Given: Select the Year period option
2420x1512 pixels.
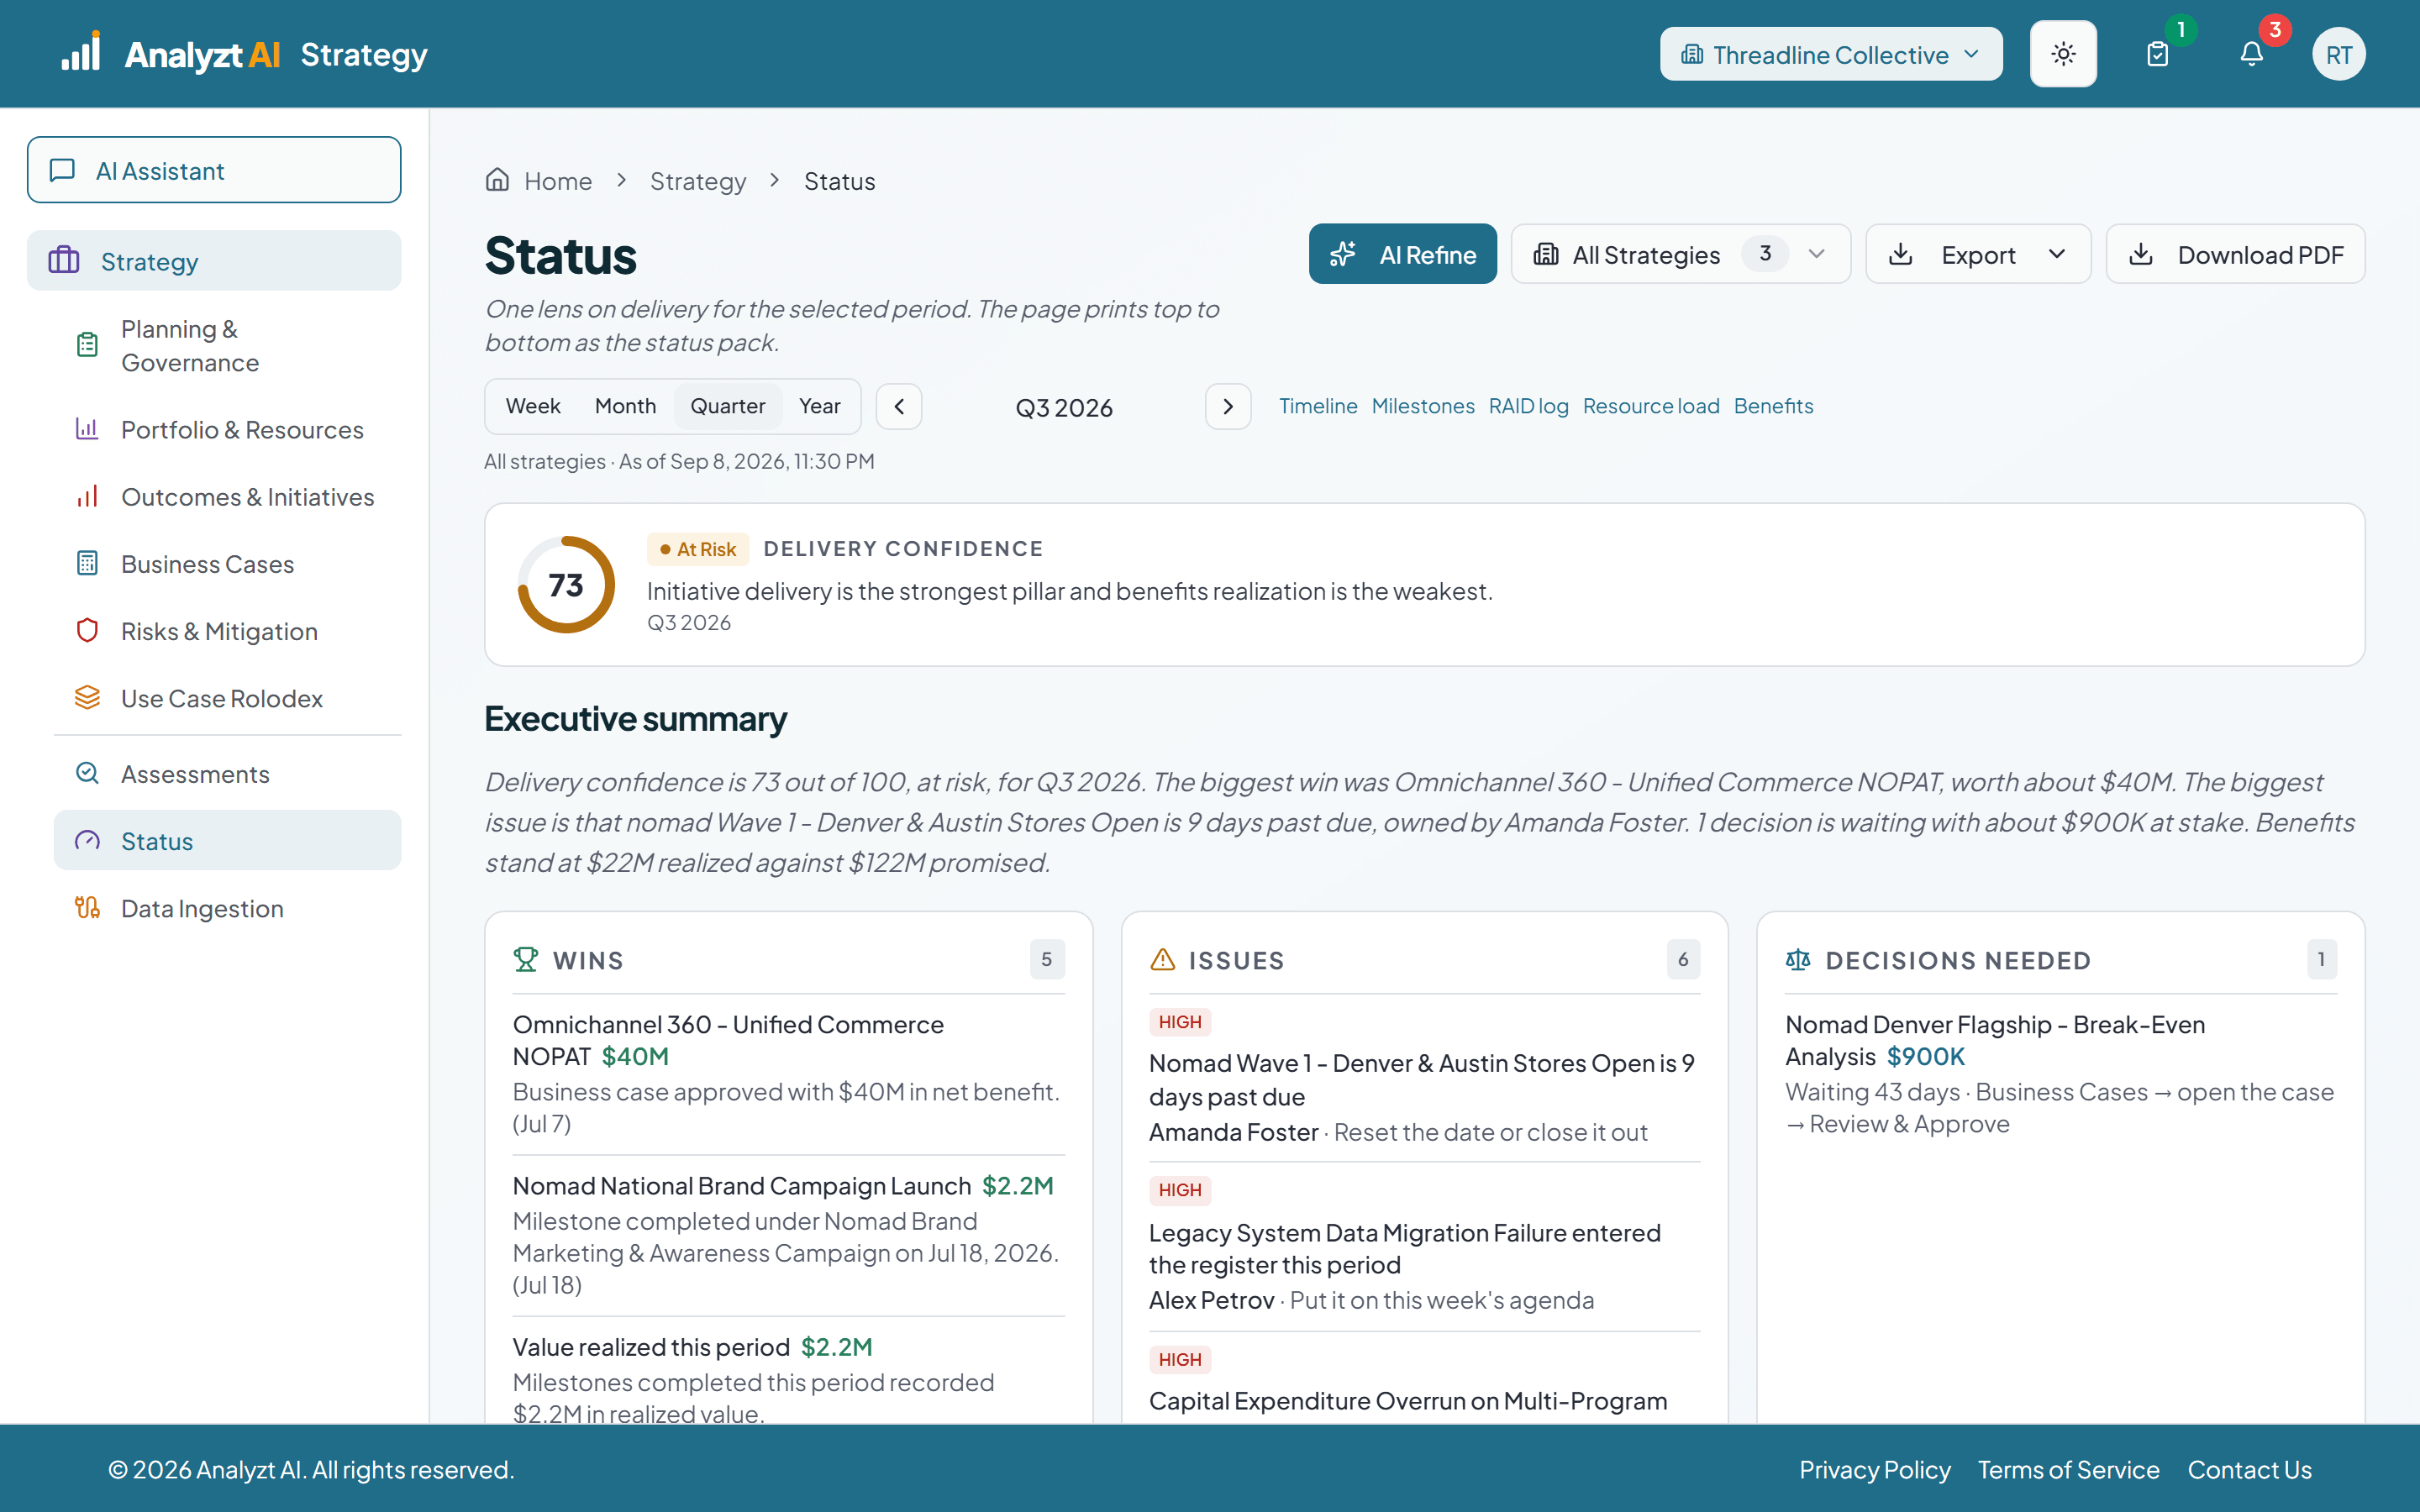Looking at the screenshot, I should tap(819, 406).
